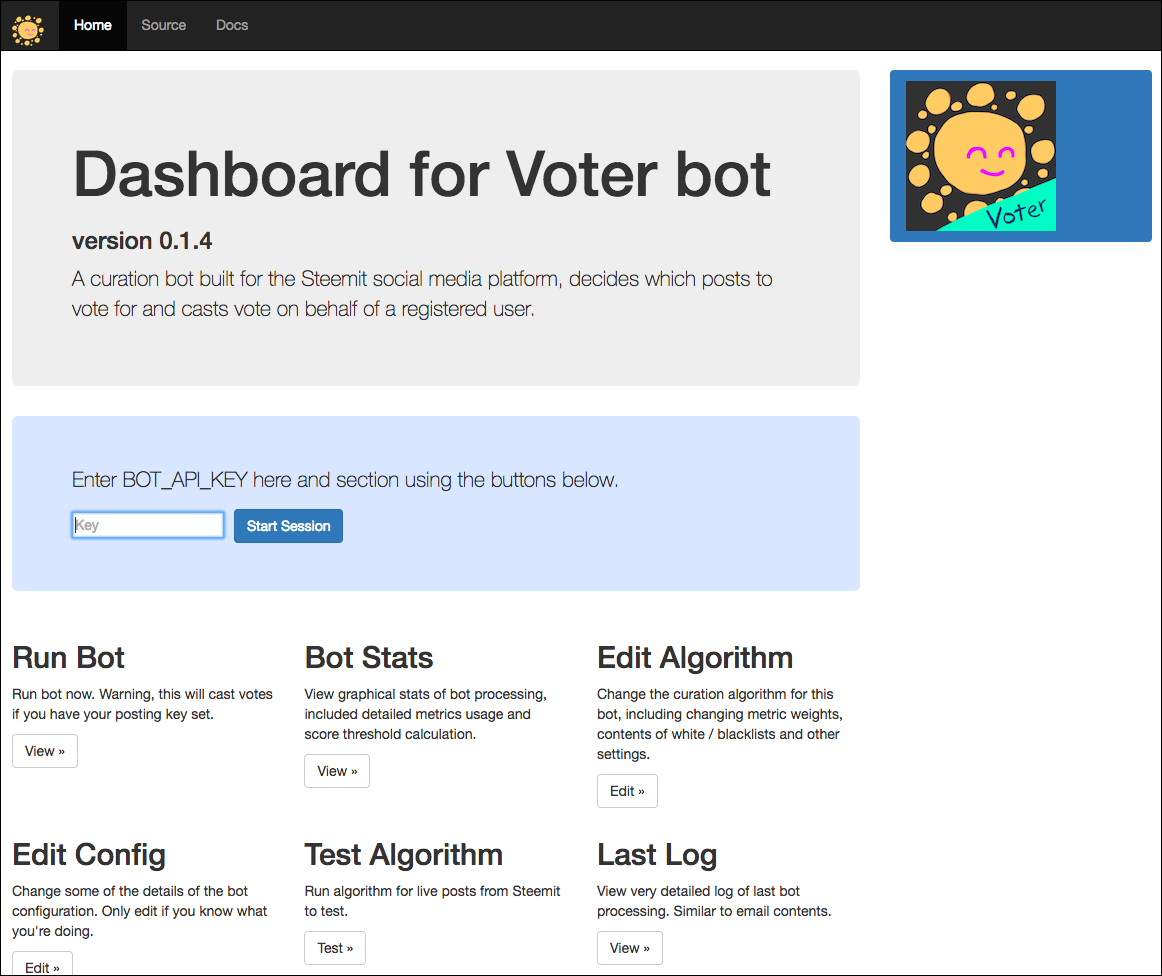Click the Edit Algorithm heading
Viewport: 1162px width, 976px height.
tap(695, 658)
